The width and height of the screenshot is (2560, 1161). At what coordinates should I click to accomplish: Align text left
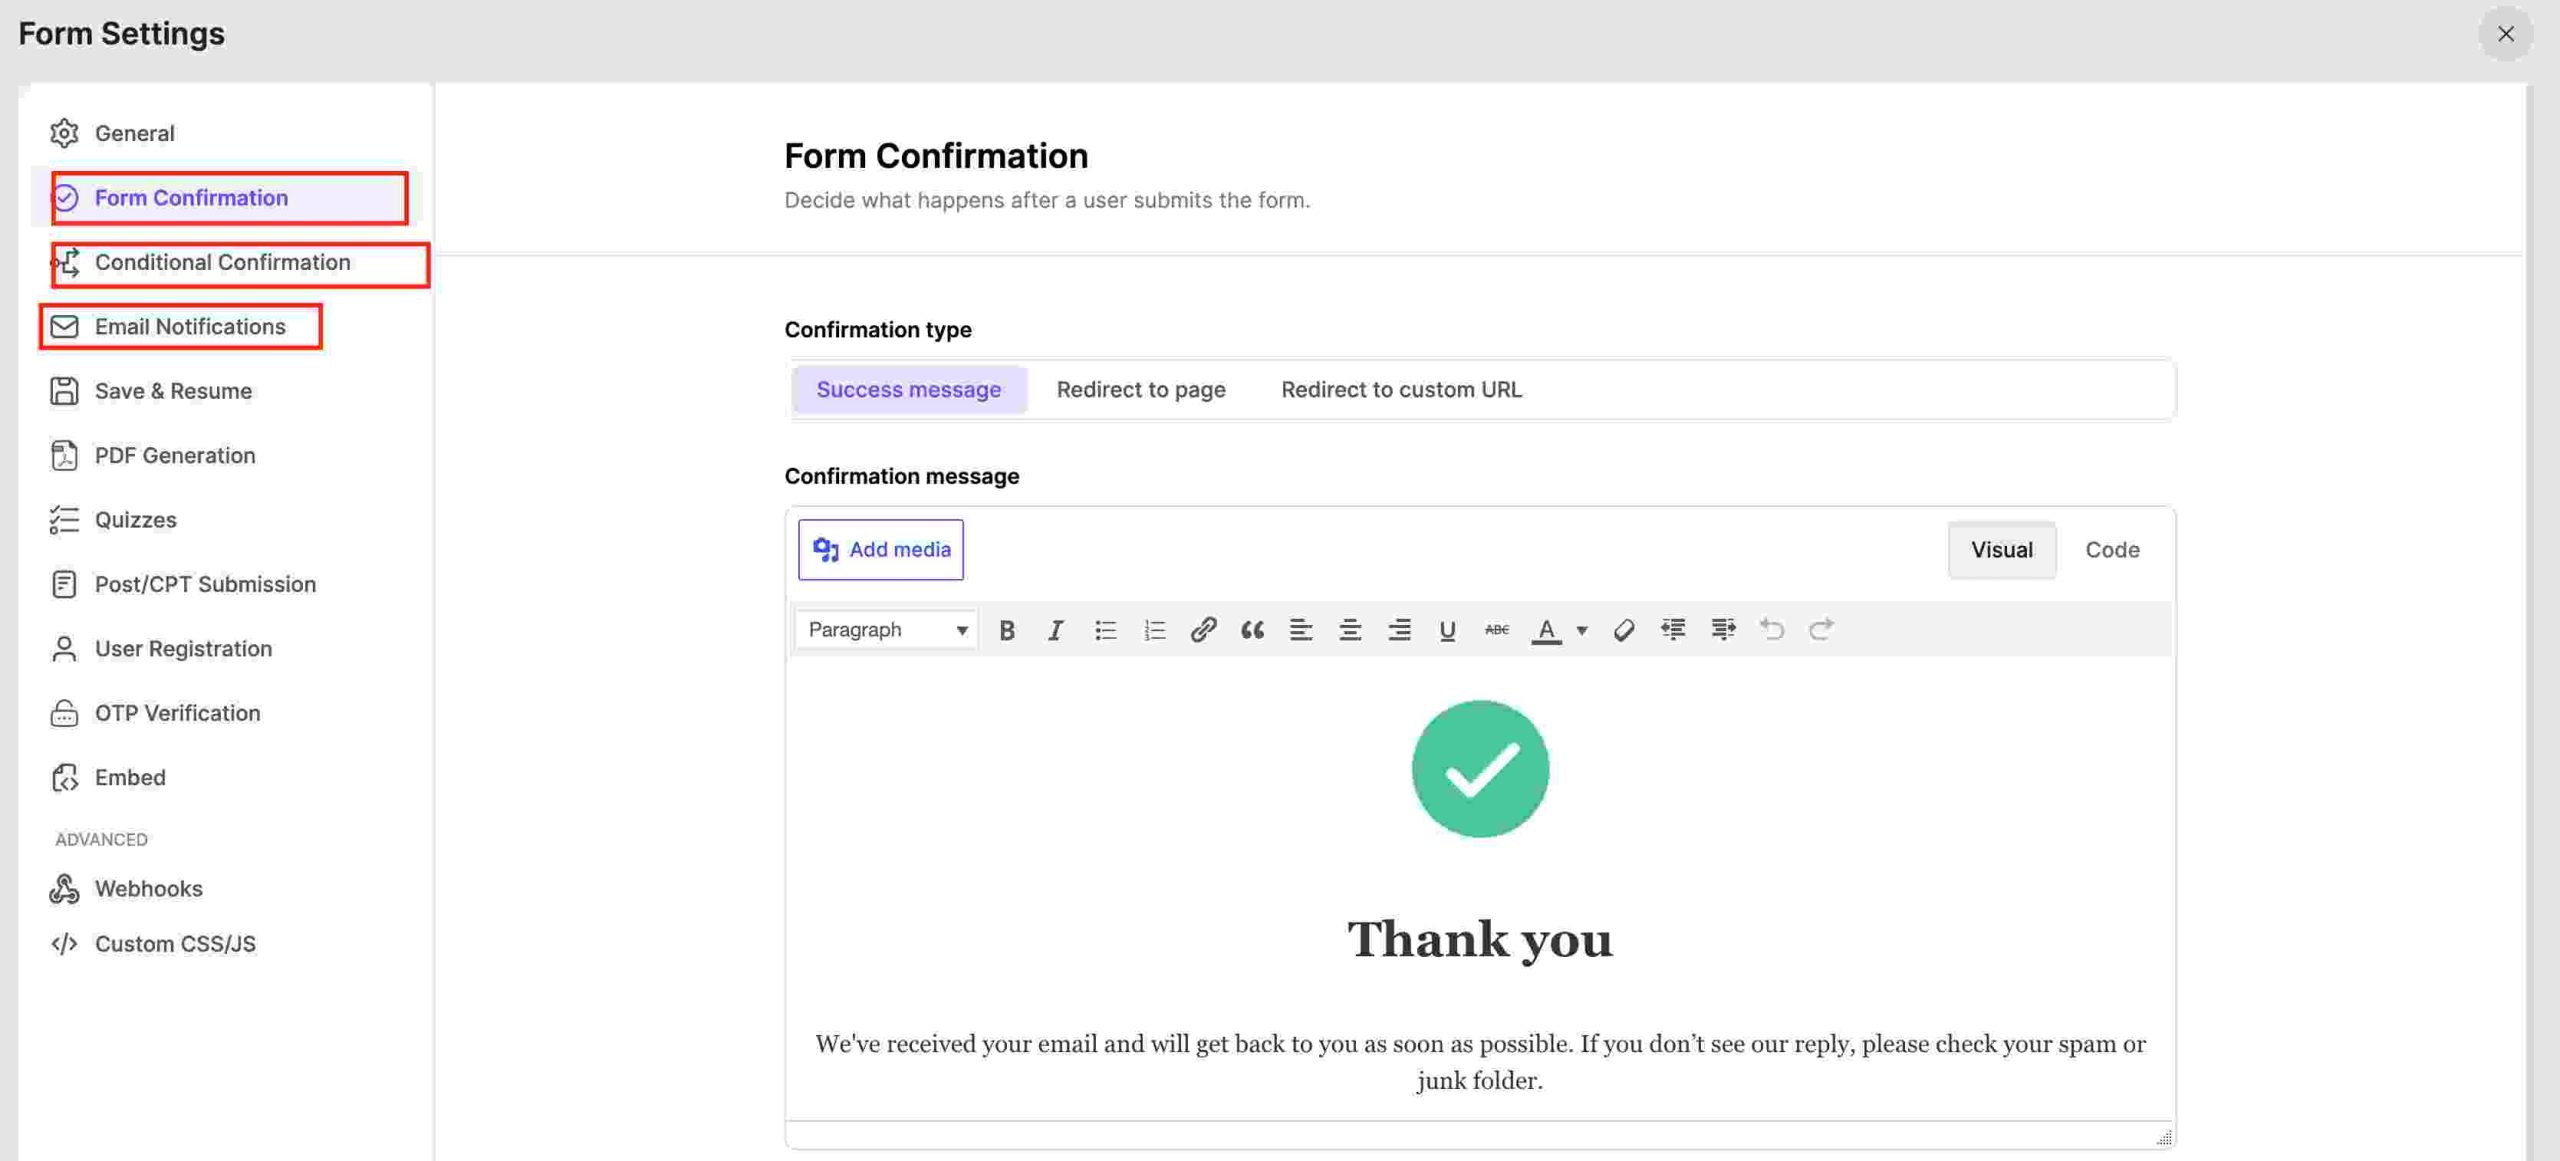1300,630
